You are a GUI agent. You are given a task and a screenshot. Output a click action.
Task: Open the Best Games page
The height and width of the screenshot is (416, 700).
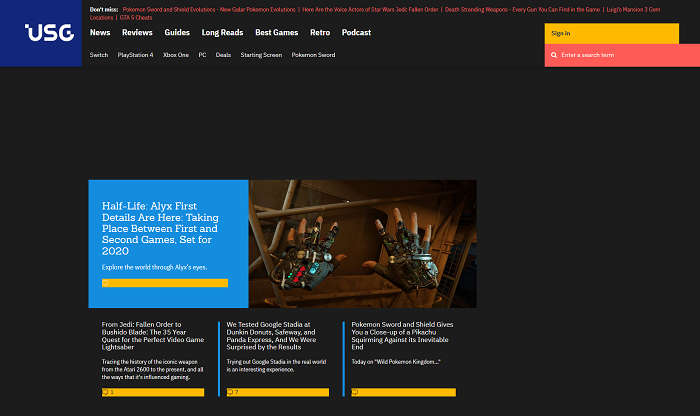(x=276, y=33)
